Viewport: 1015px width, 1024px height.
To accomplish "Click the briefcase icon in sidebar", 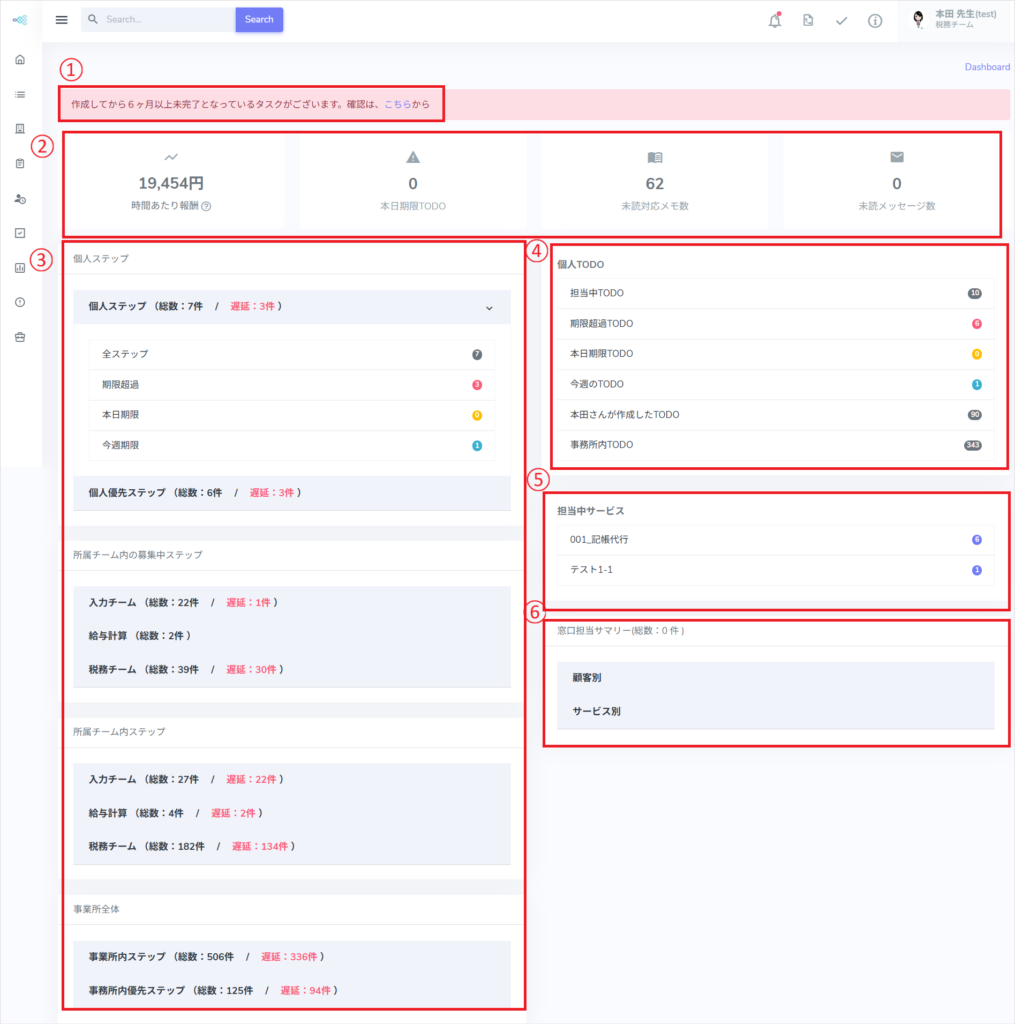I will 20,337.
